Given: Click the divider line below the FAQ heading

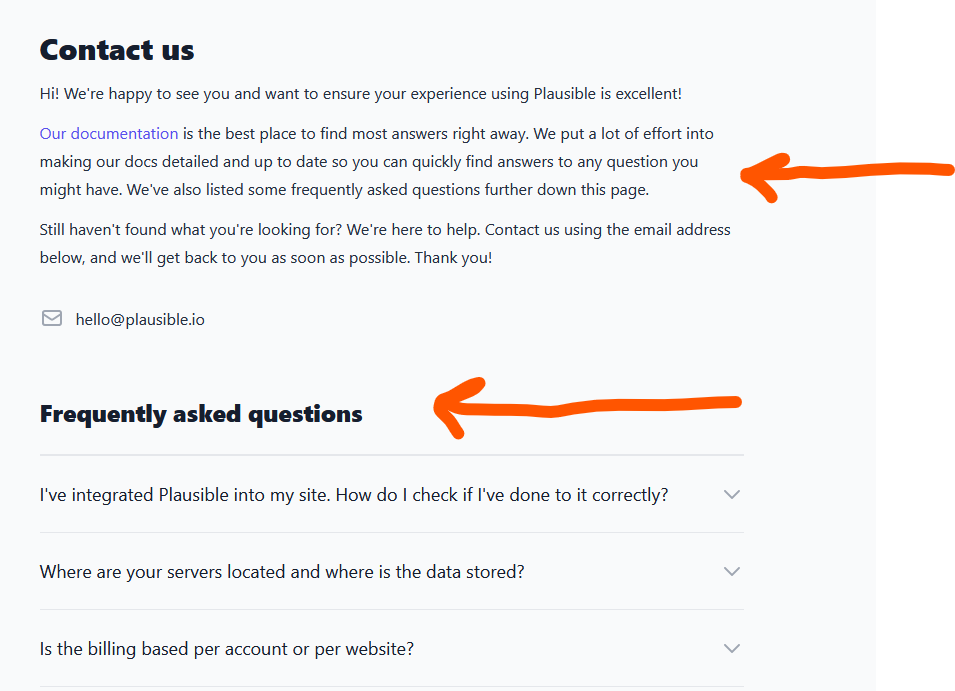Looking at the screenshot, I should coord(391,455).
